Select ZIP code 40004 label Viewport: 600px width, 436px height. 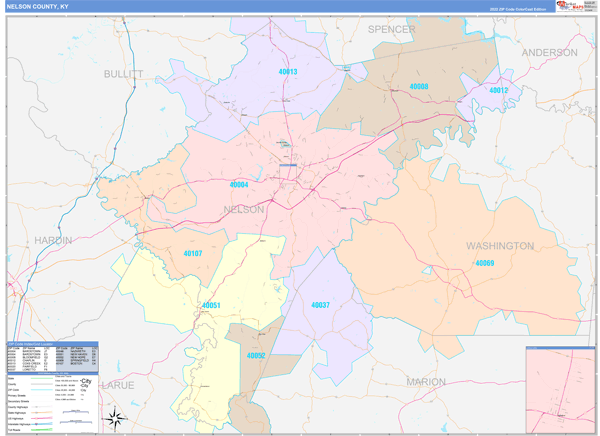pyautogui.click(x=239, y=185)
